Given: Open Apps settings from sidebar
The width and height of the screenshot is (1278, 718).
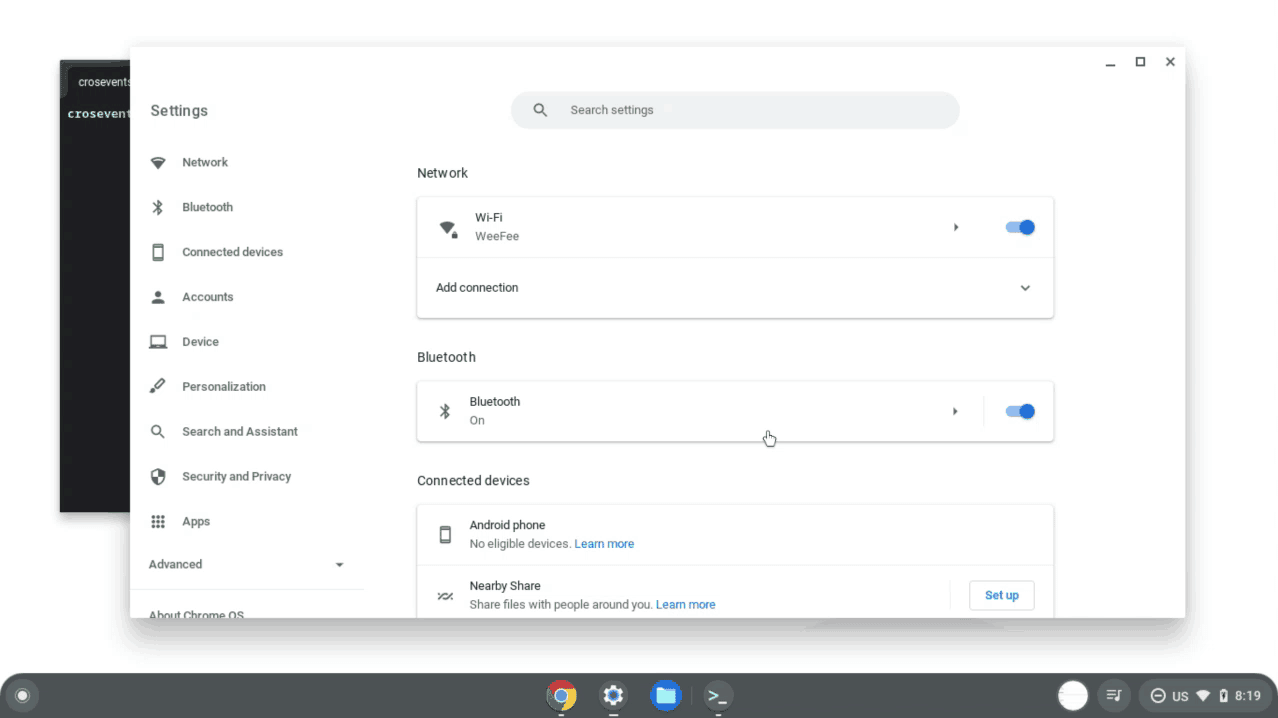Looking at the screenshot, I should [196, 521].
